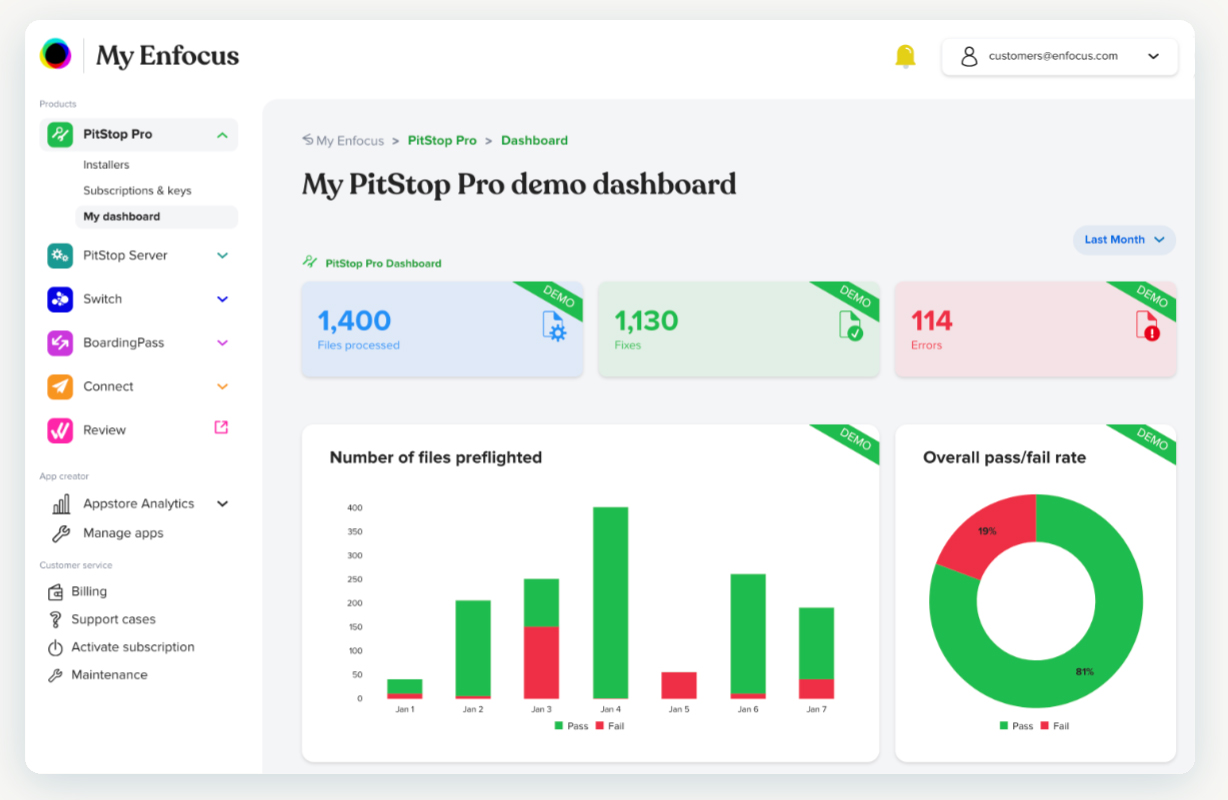Screen dimensions: 1228x800
Task: Open the Support cases link
Action: click(x=113, y=620)
